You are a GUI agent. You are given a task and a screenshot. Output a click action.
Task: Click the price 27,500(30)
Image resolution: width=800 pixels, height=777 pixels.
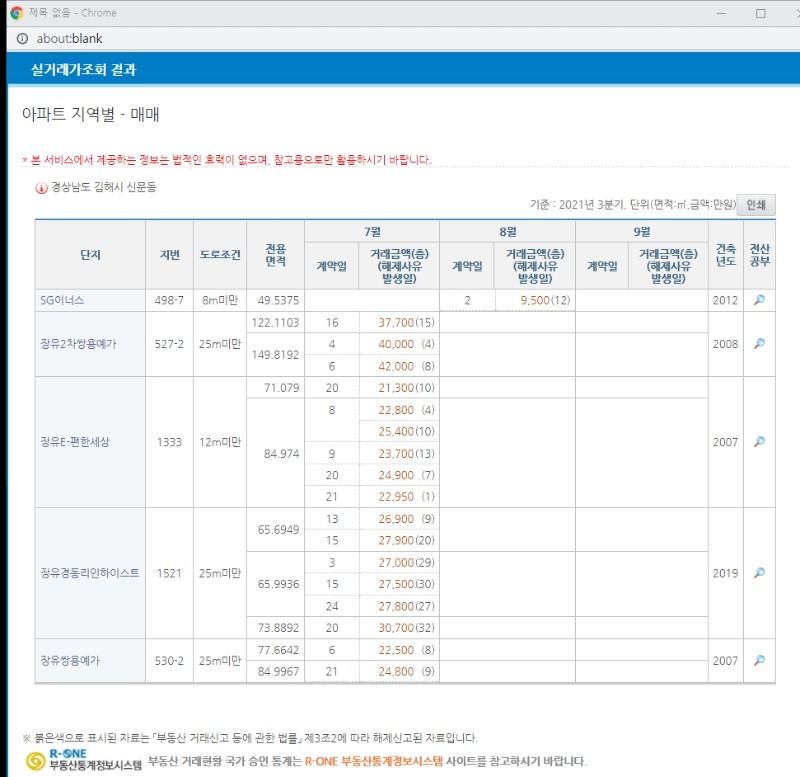406,584
